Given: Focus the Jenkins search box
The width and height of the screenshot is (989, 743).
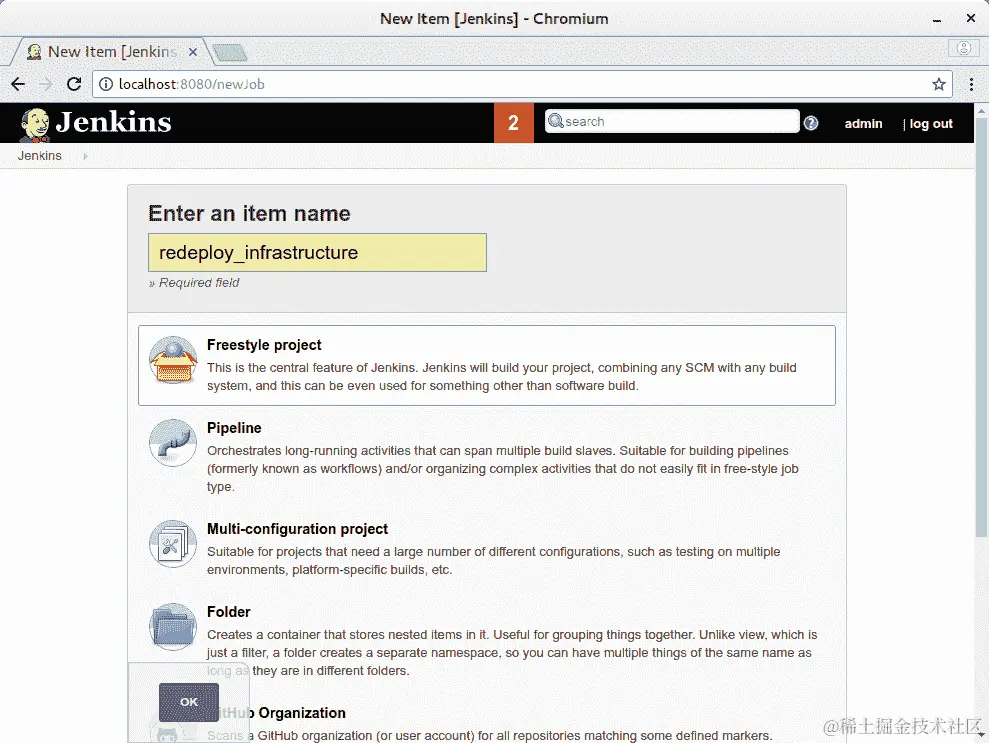Looking at the screenshot, I should (672, 121).
